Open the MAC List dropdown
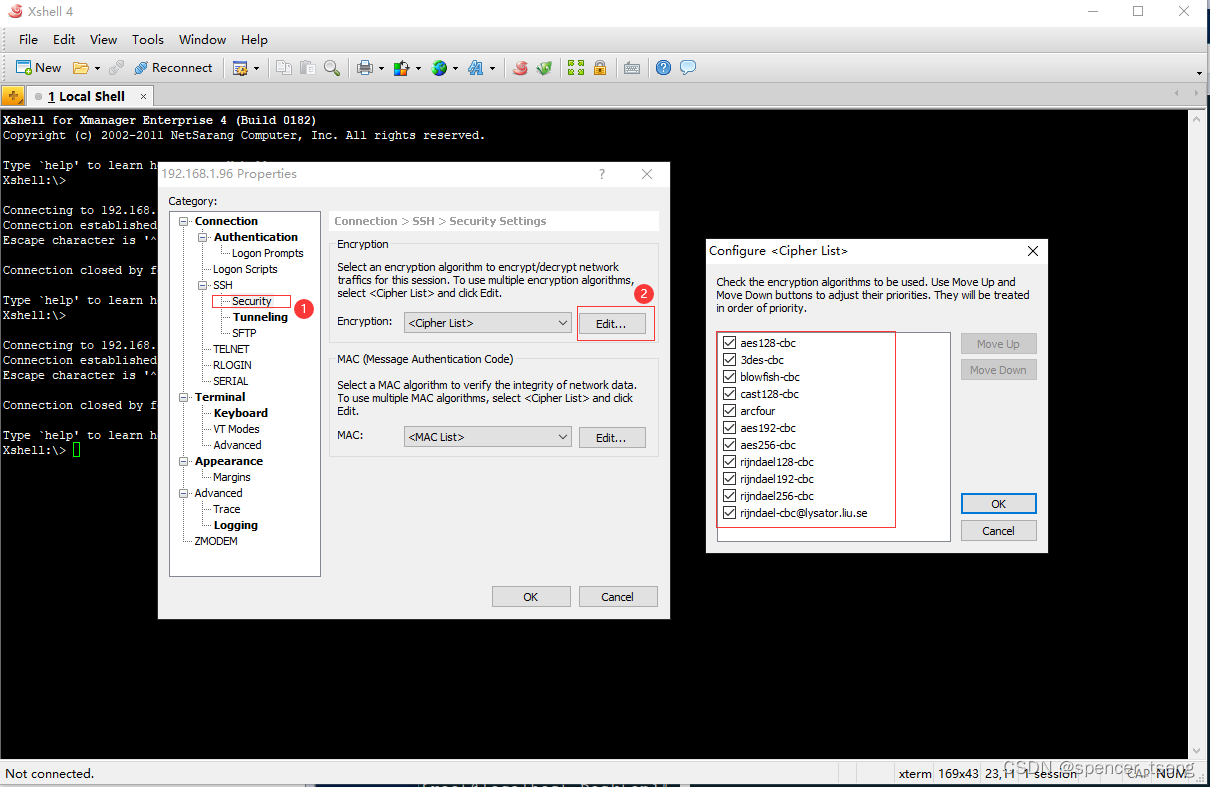 pyautogui.click(x=487, y=437)
